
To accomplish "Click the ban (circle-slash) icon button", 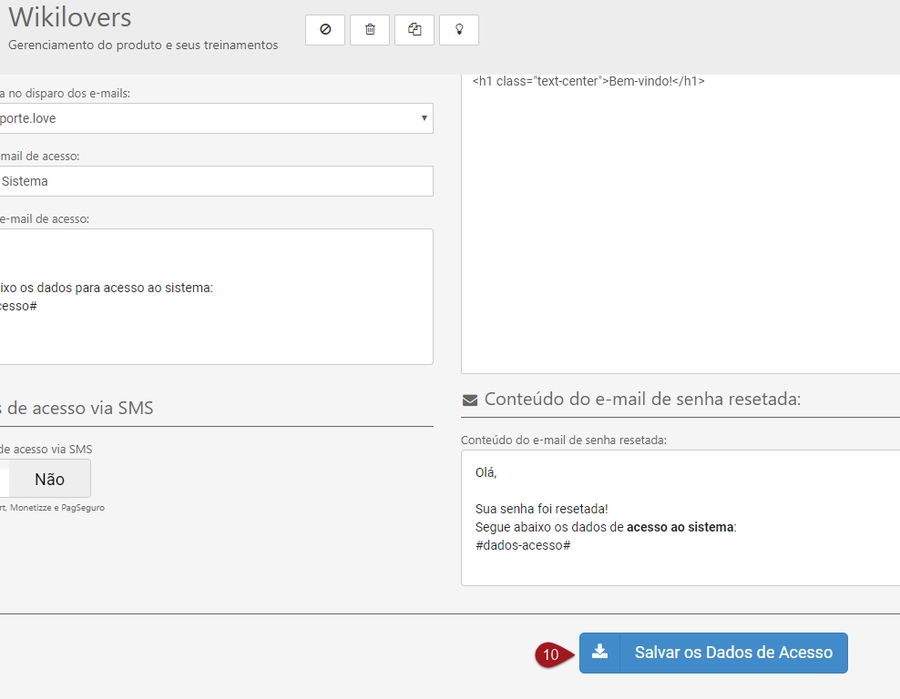I will coord(325,30).
